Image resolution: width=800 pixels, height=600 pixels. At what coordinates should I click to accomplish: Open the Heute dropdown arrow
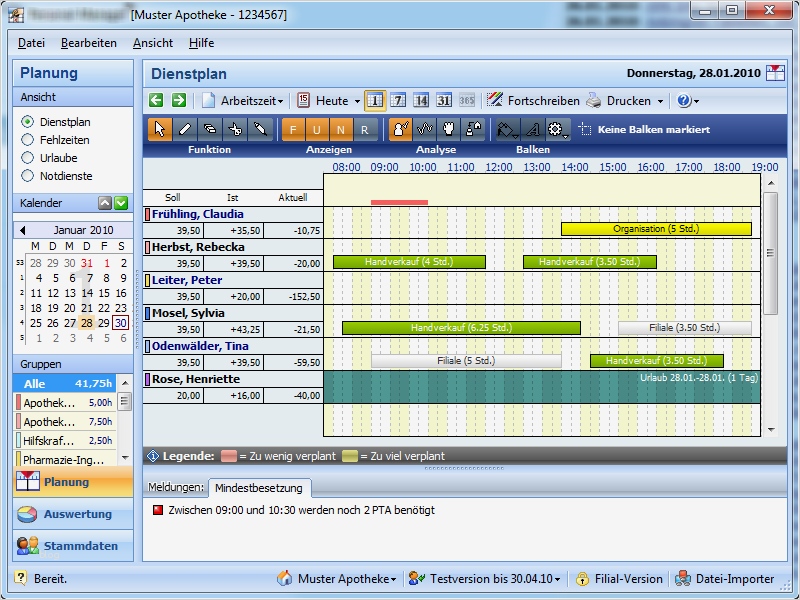pyautogui.click(x=356, y=99)
